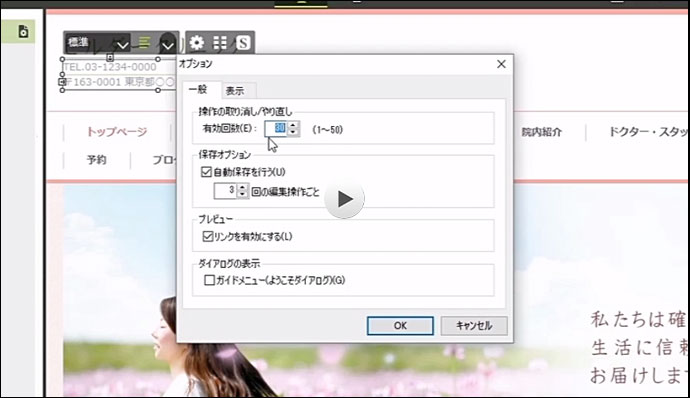Viewport: 690px width, 398px height.
Task: Click ドクター・スタッフ navigation link
Action: pos(649,132)
